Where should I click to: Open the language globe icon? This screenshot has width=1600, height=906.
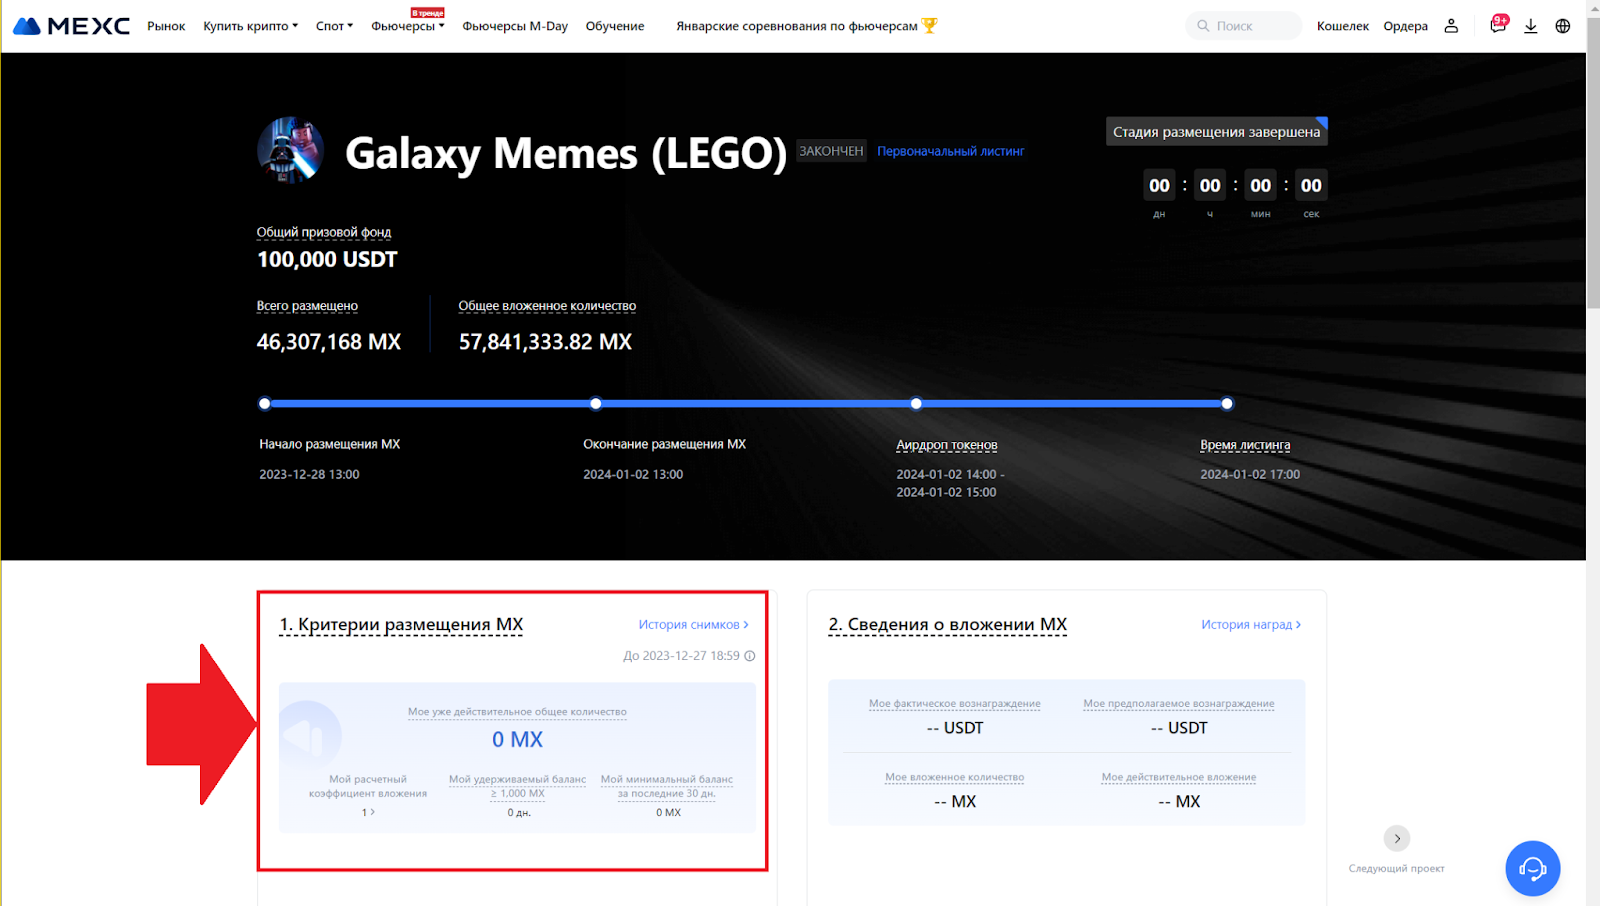point(1563,26)
